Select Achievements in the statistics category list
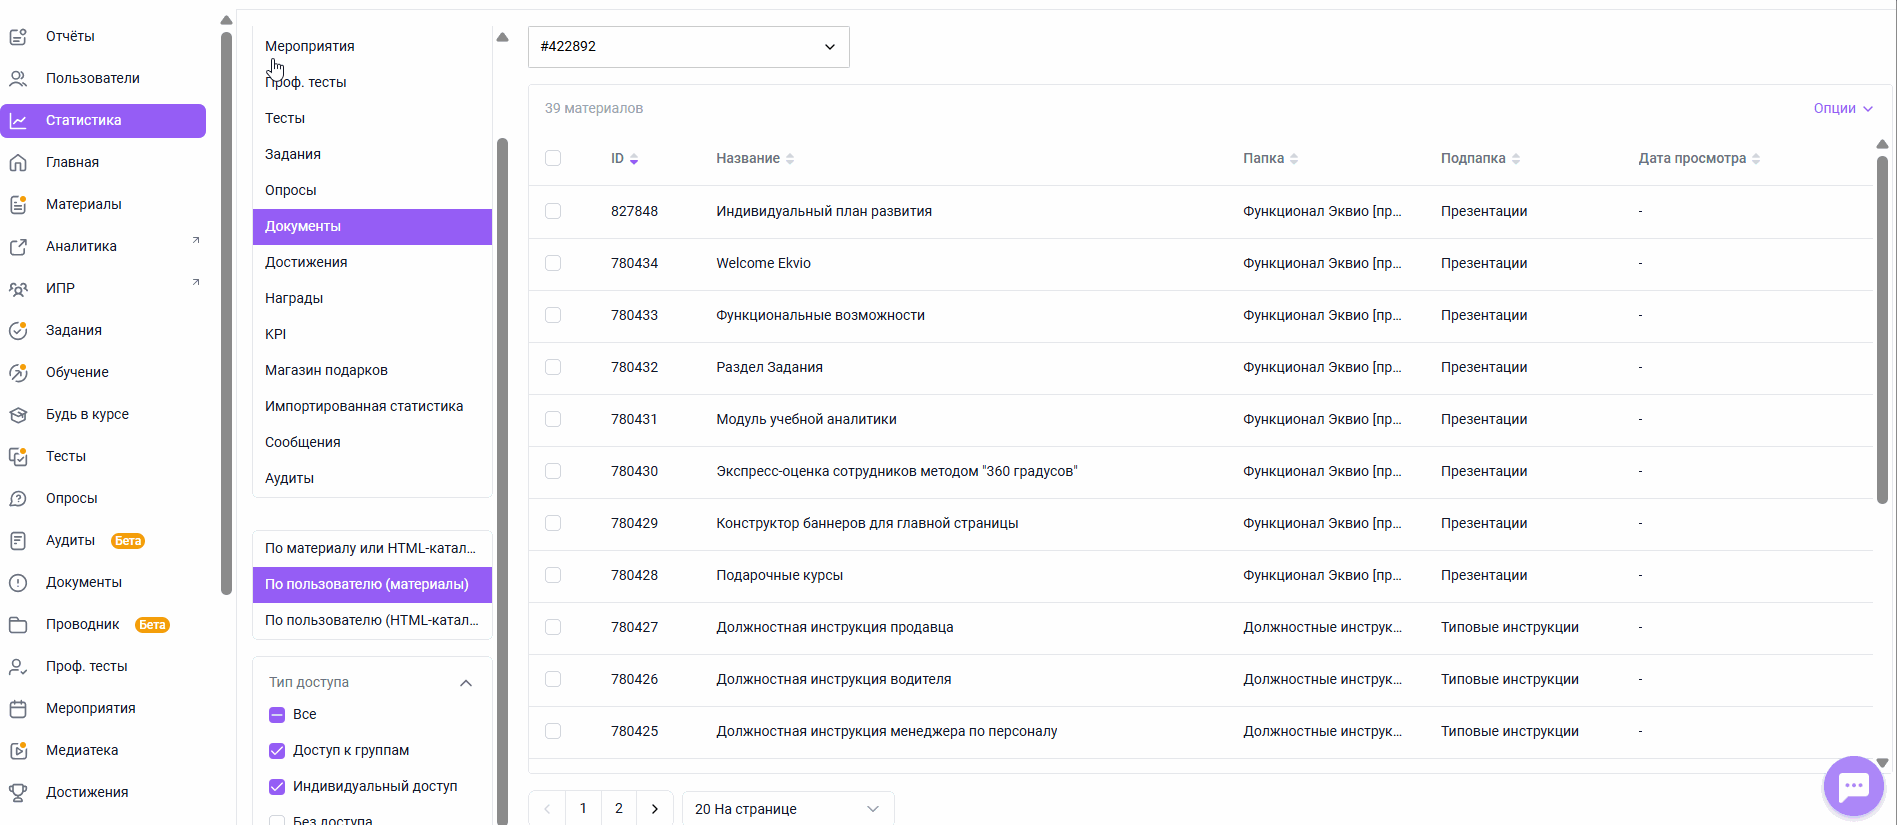The image size is (1897, 825). pyautogui.click(x=306, y=262)
